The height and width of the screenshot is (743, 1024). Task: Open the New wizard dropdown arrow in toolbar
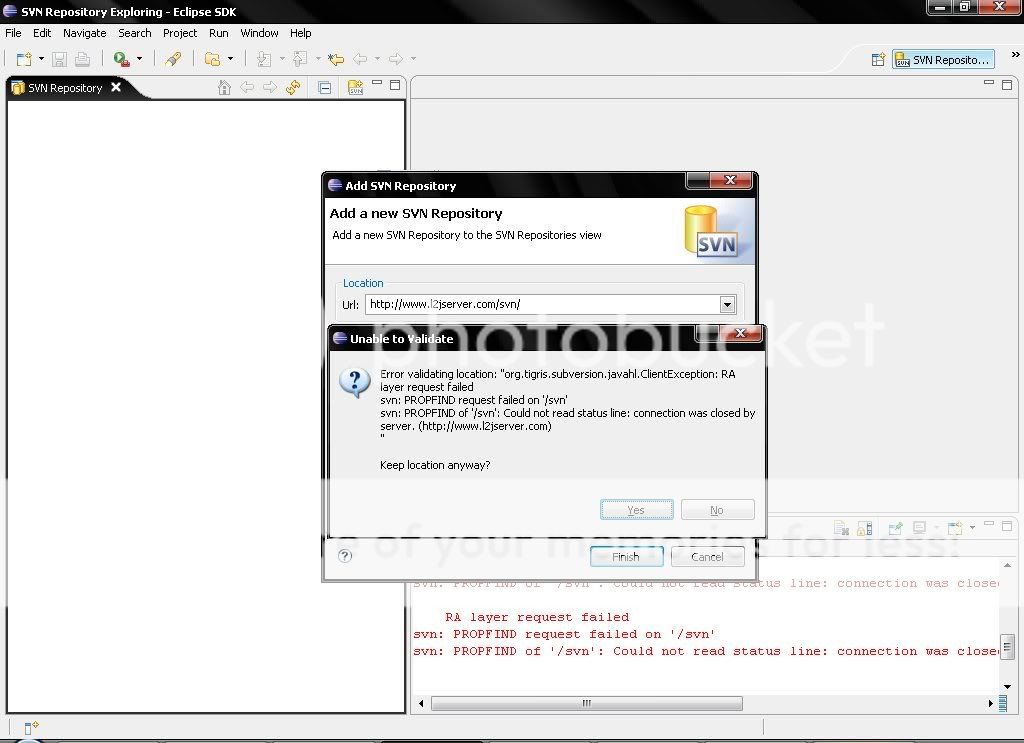point(41,60)
